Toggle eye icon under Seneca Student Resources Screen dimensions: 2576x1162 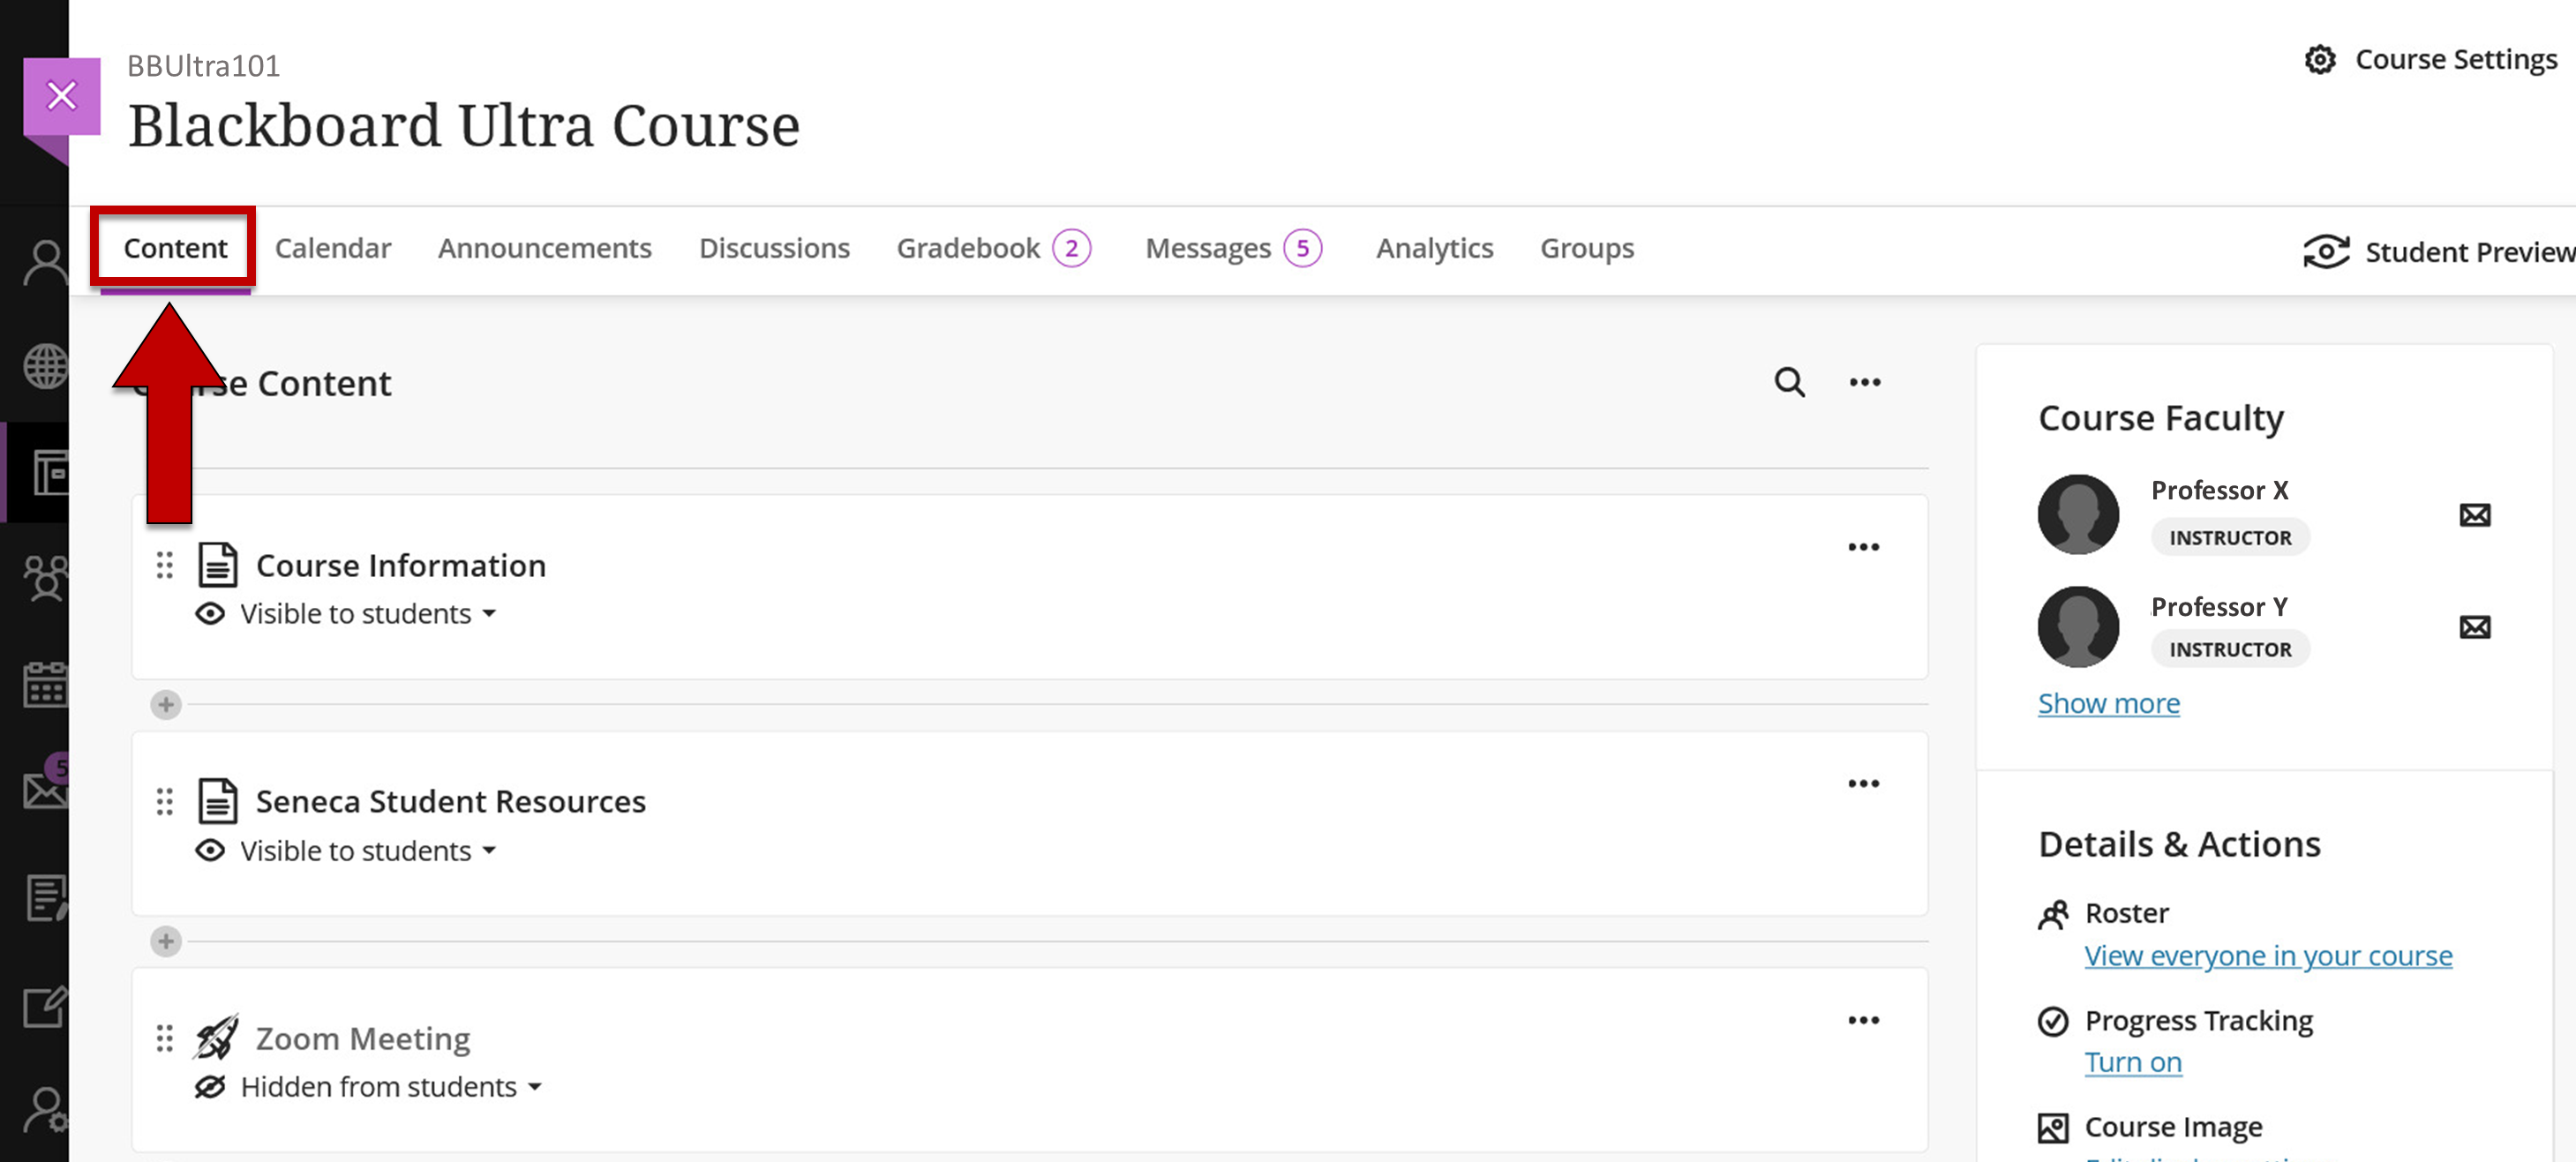[x=210, y=850]
